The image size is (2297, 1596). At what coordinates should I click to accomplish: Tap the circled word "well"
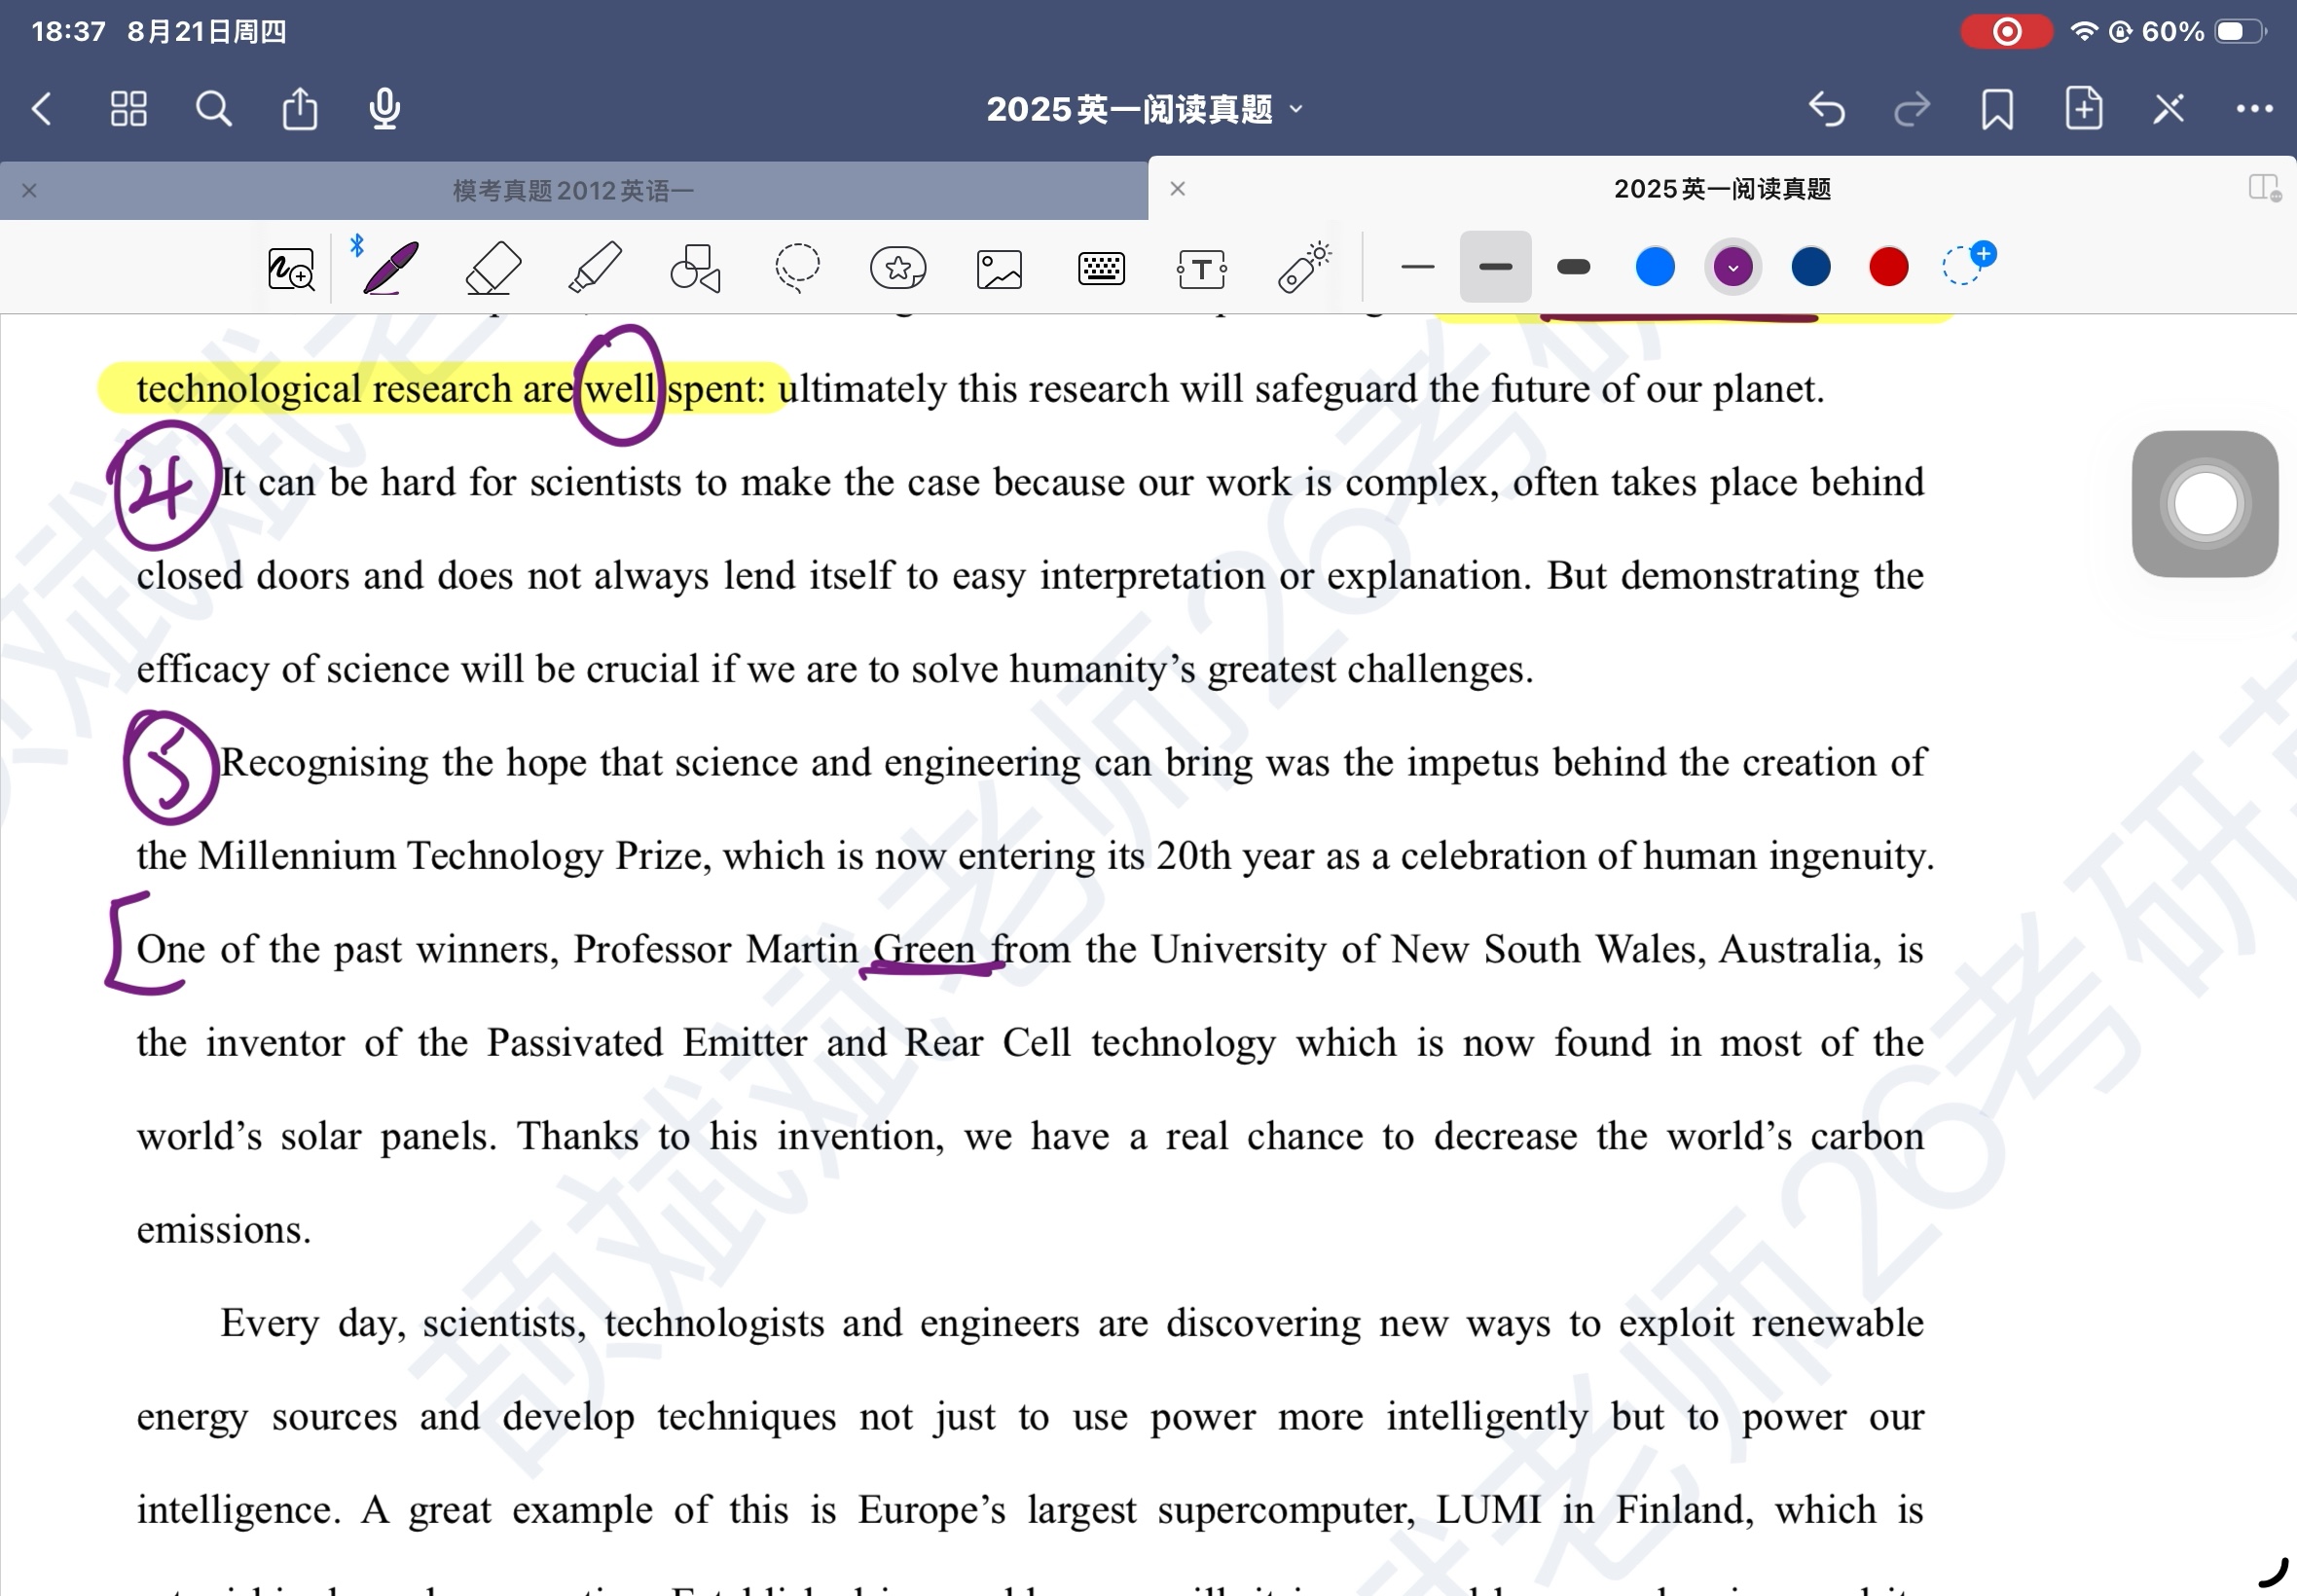click(x=620, y=388)
